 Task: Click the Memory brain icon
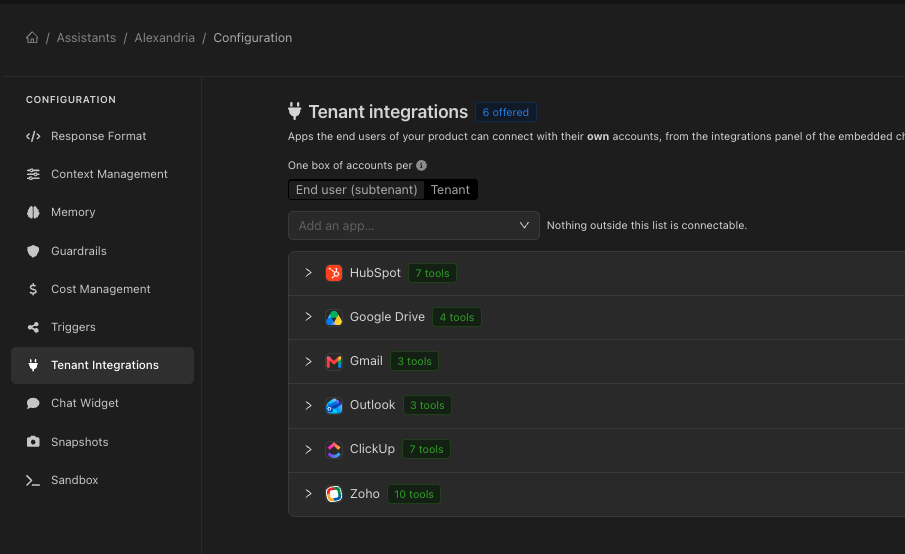(33, 212)
